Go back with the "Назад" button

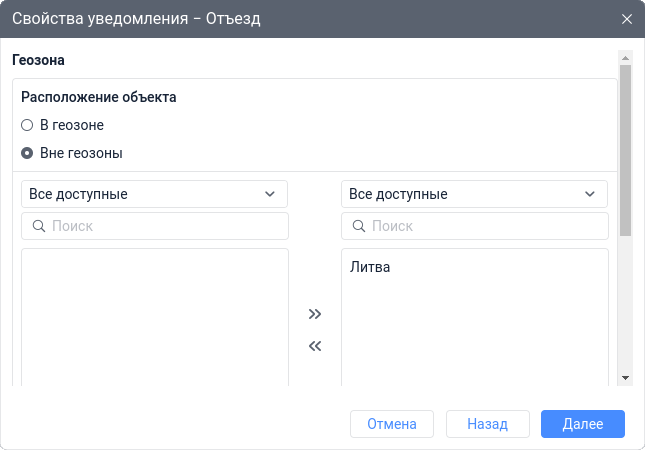click(x=487, y=424)
